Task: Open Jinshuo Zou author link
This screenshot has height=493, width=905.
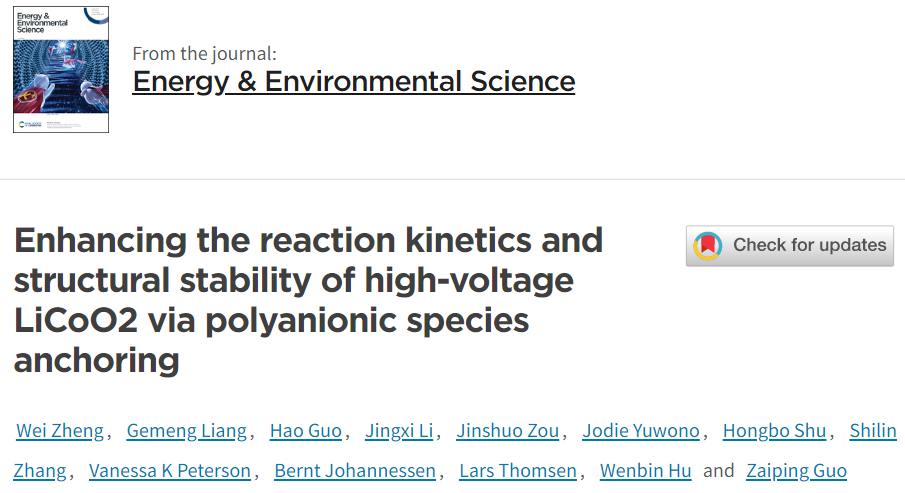Action: pos(508,431)
